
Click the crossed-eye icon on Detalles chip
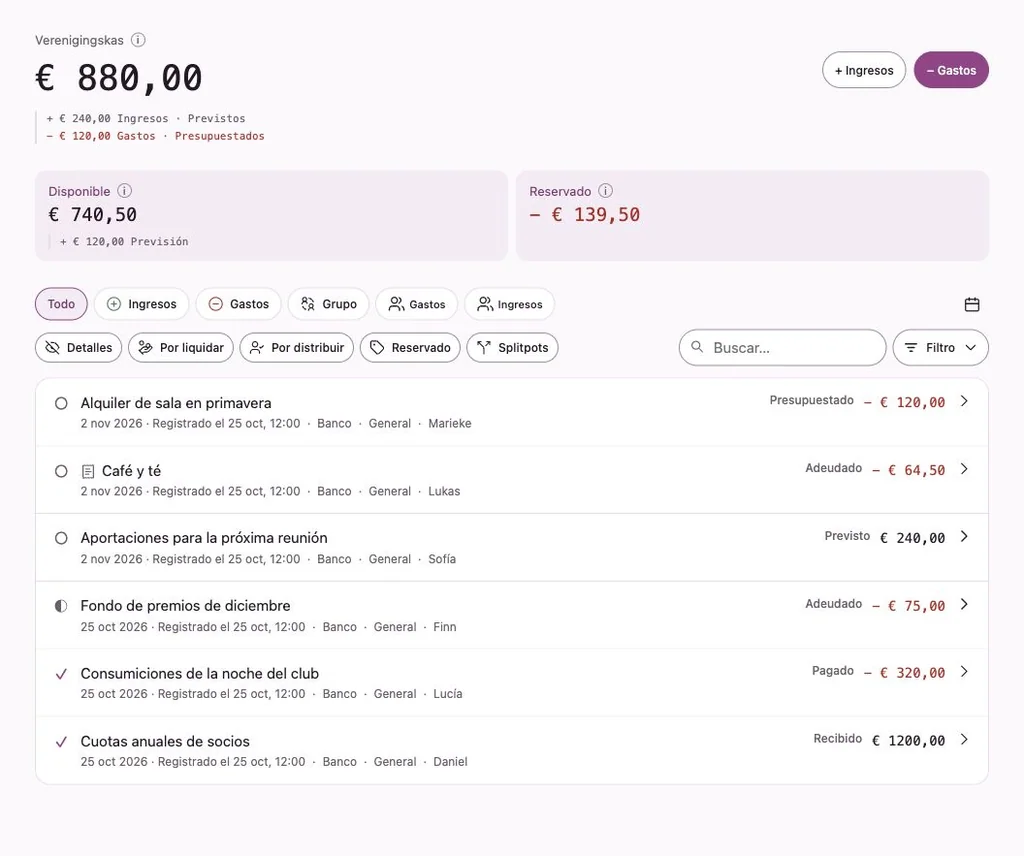(x=52, y=347)
